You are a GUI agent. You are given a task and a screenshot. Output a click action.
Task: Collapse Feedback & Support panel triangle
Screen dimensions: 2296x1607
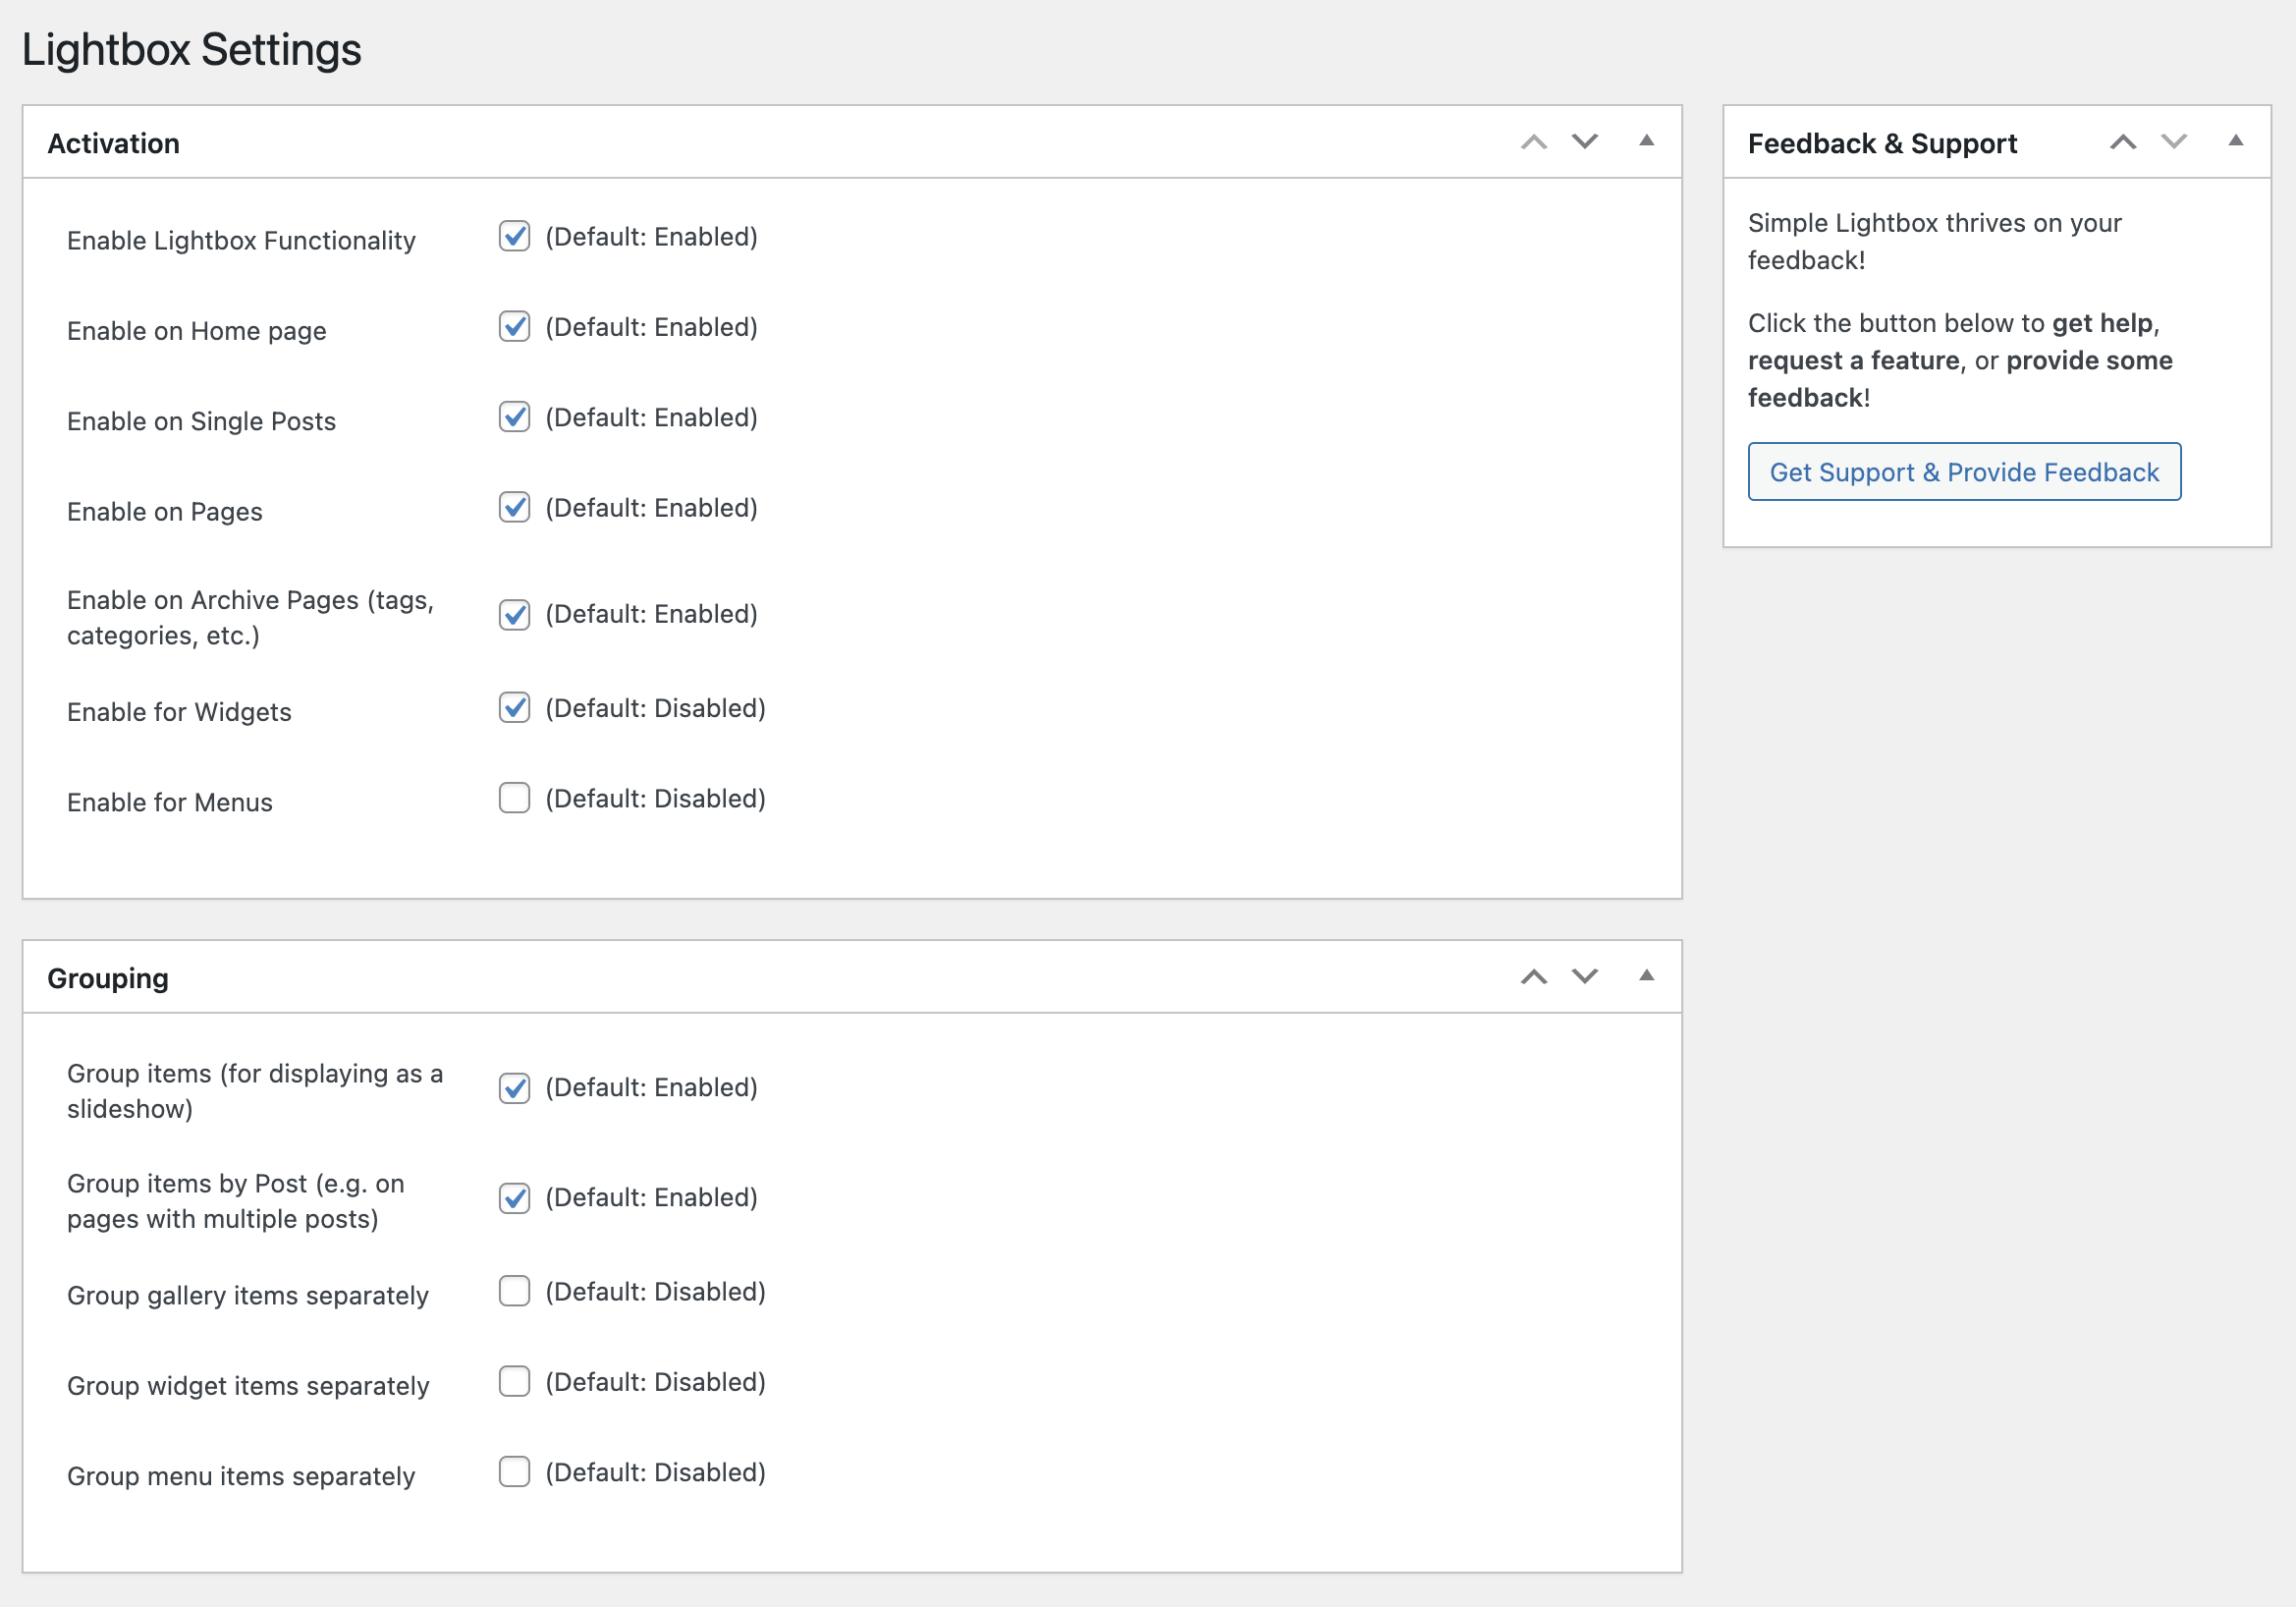pyautogui.click(x=2235, y=141)
